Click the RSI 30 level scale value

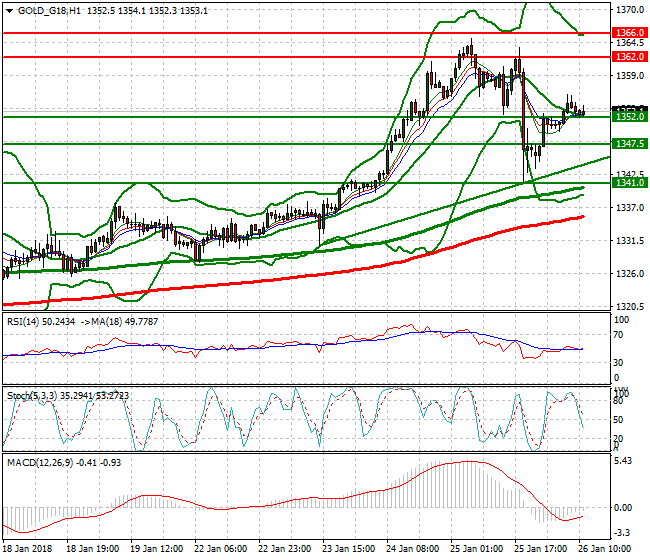pyautogui.click(x=618, y=363)
